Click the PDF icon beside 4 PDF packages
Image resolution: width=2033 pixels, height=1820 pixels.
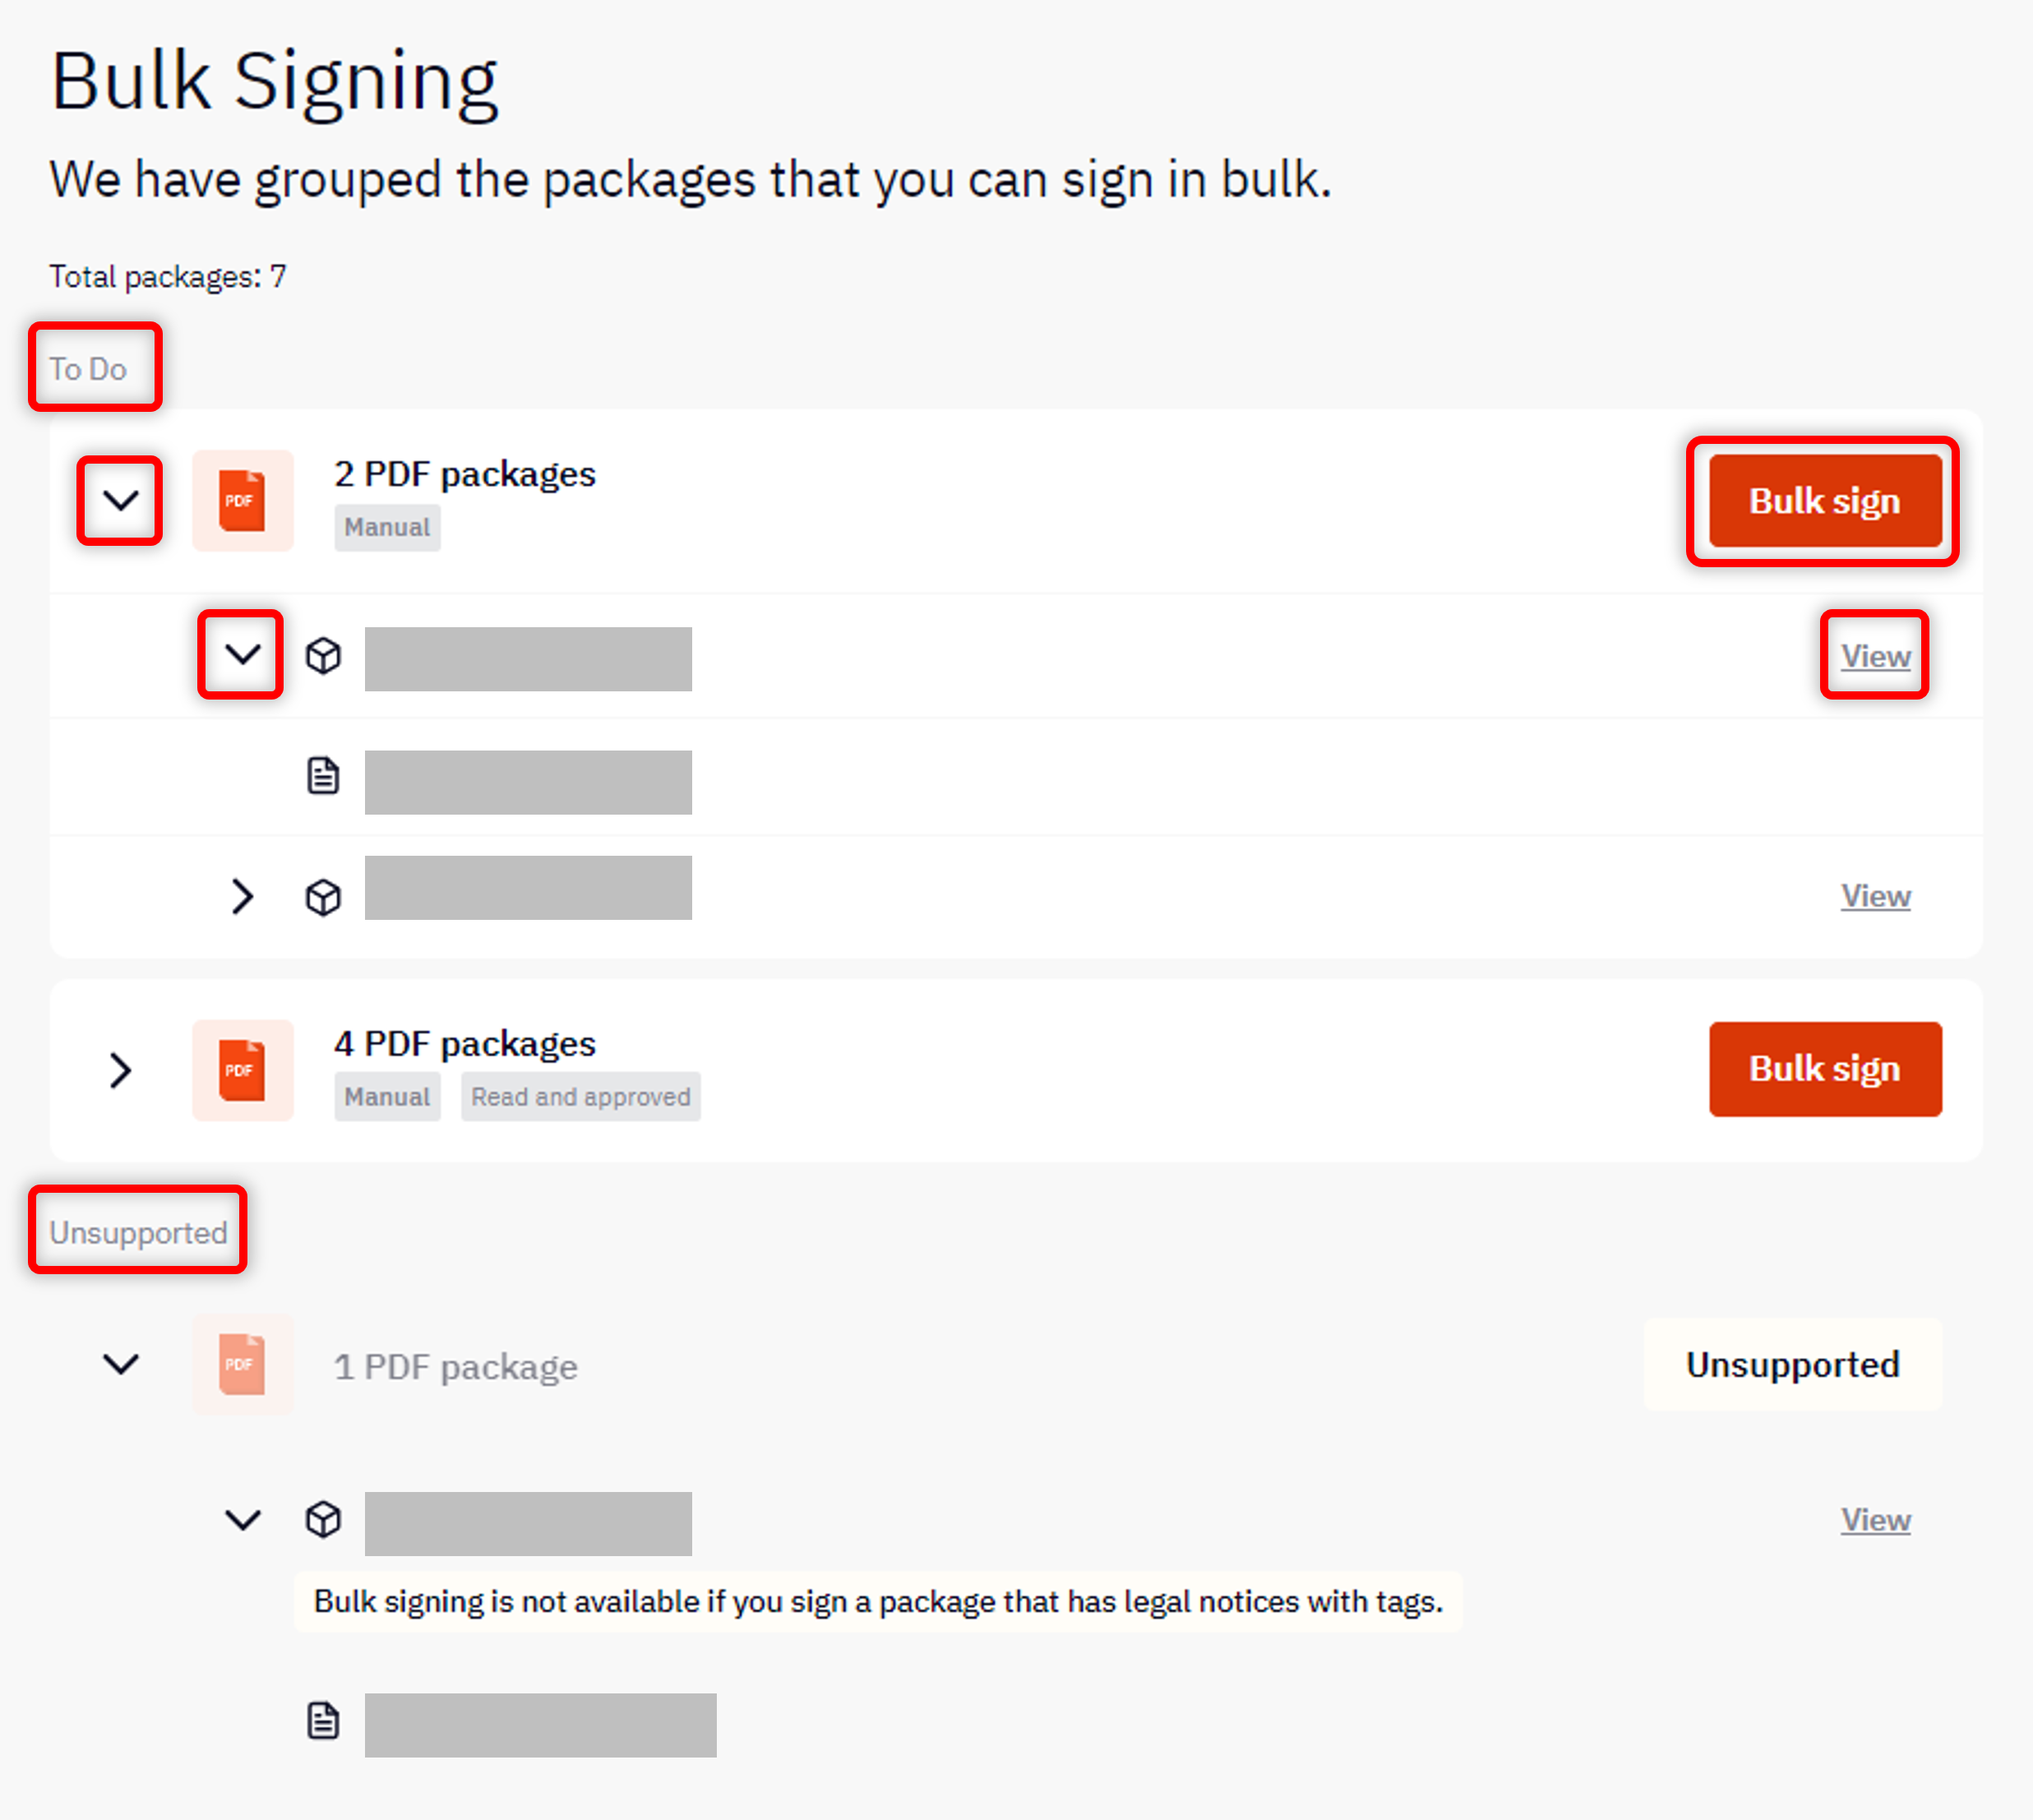(242, 1069)
